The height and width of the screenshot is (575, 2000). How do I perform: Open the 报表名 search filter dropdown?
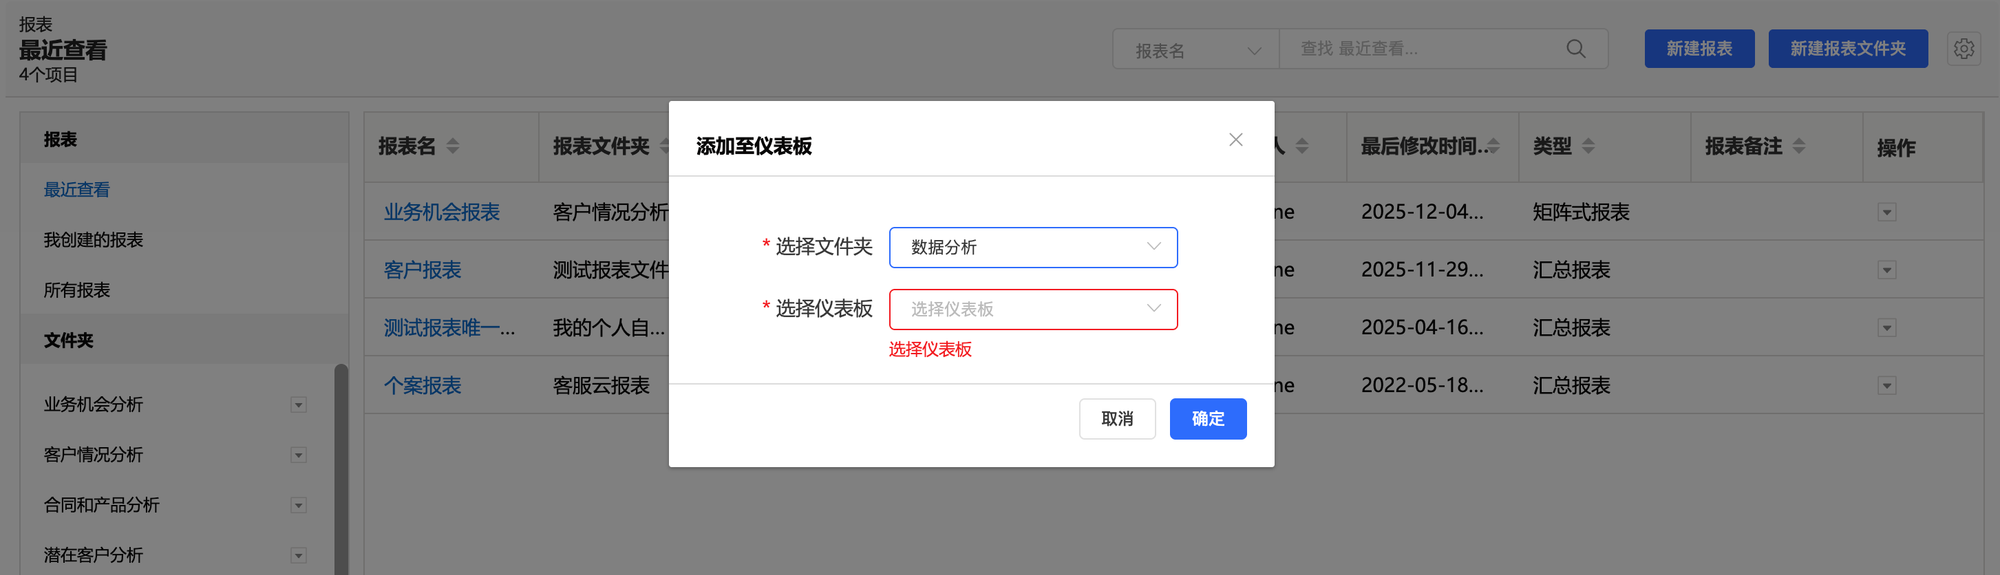[1196, 50]
